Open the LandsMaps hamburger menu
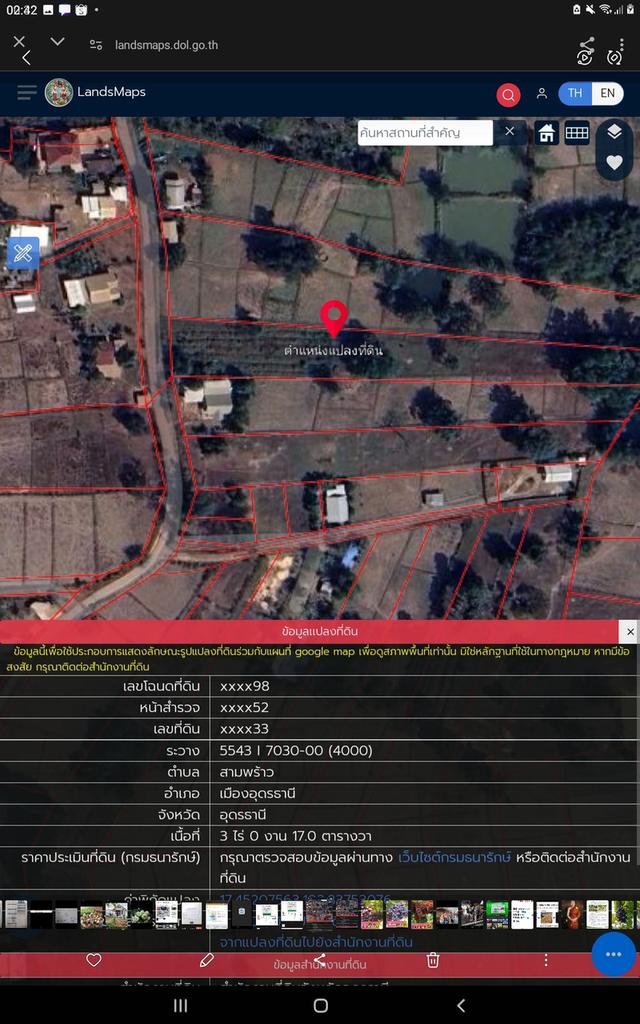640x1024 pixels. click(27, 93)
